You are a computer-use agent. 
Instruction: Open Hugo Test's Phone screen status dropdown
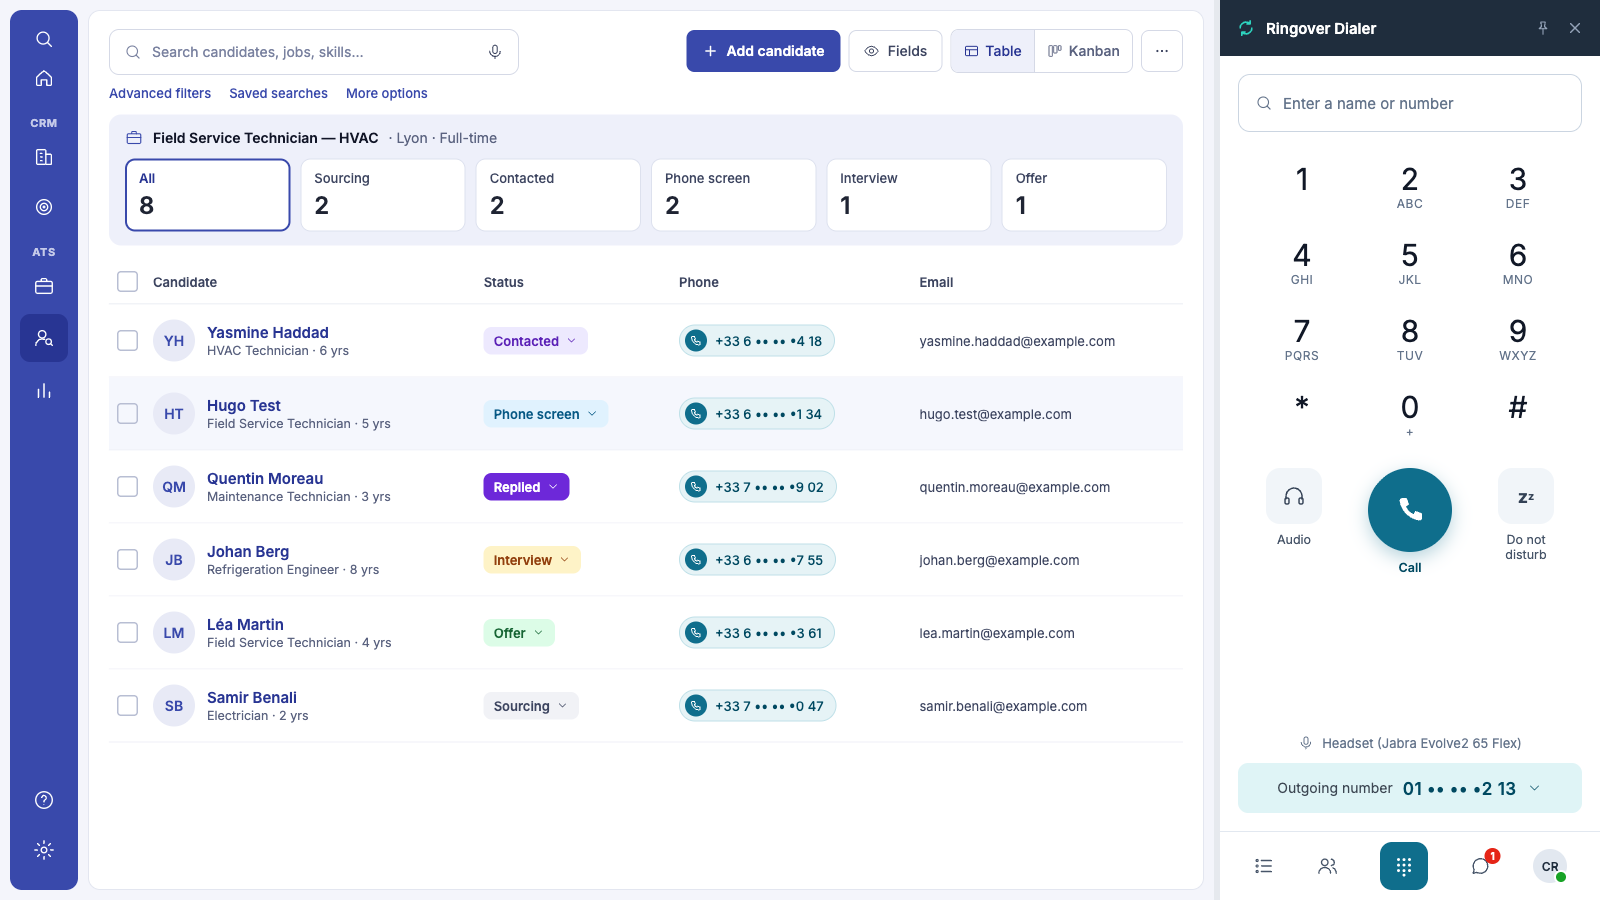point(545,414)
